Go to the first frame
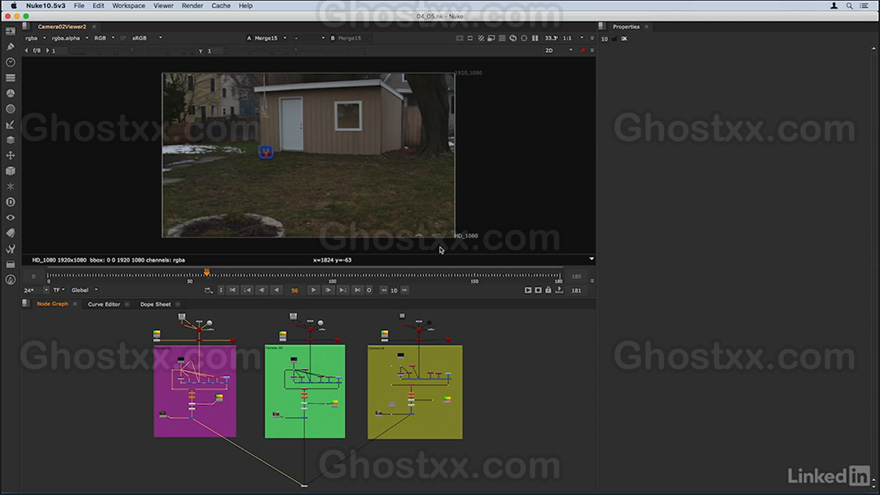 [x=232, y=290]
